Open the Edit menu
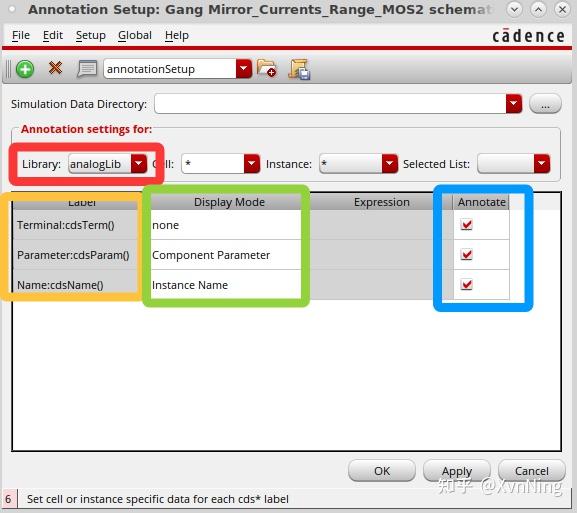The height and width of the screenshot is (513, 577). pyautogui.click(x=53, y=35)
